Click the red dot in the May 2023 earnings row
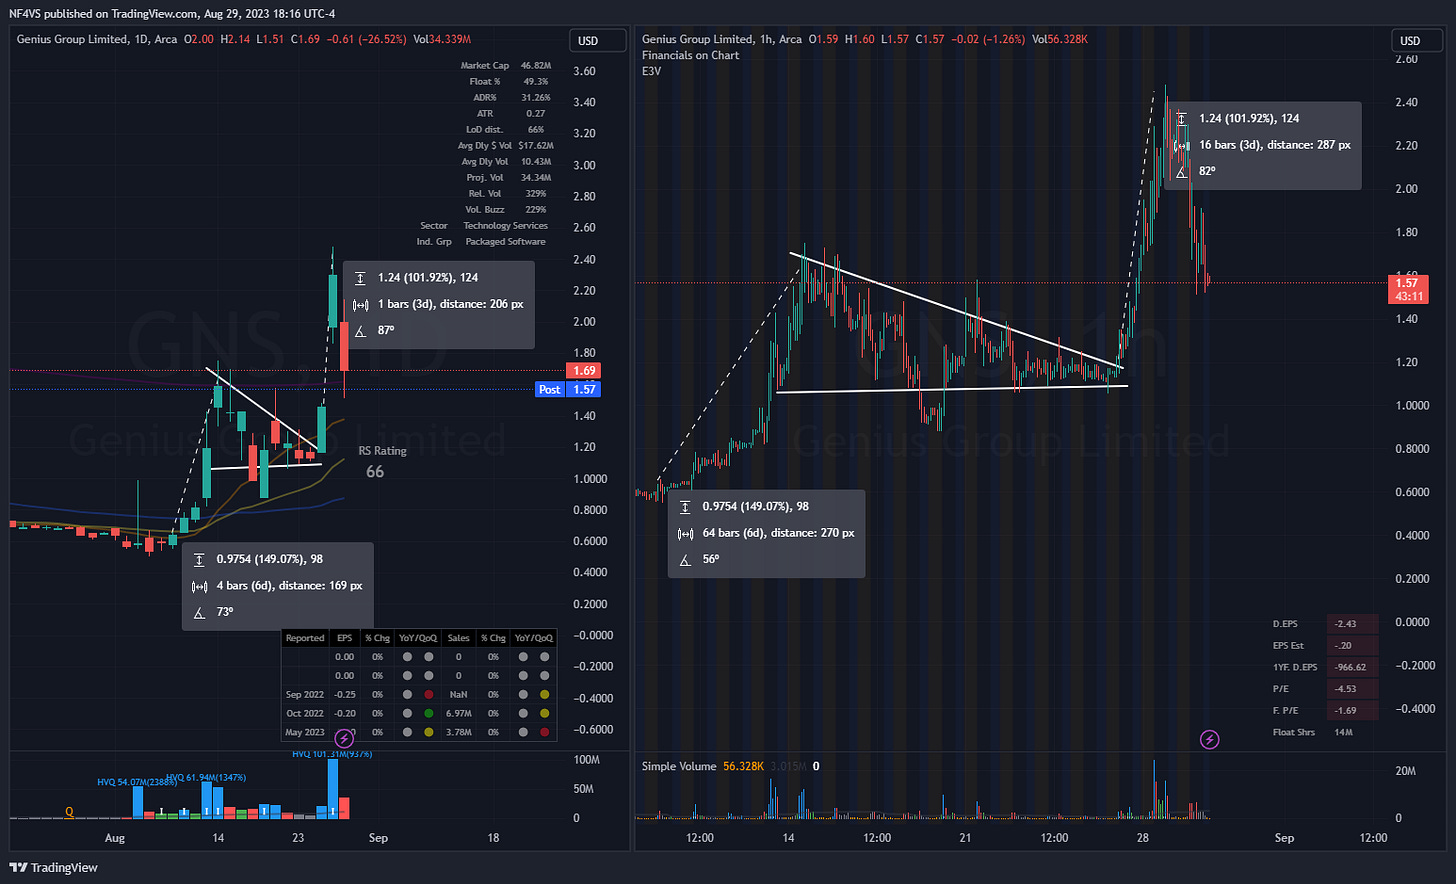The image size is (1456, 884). [x=545, y=732]
